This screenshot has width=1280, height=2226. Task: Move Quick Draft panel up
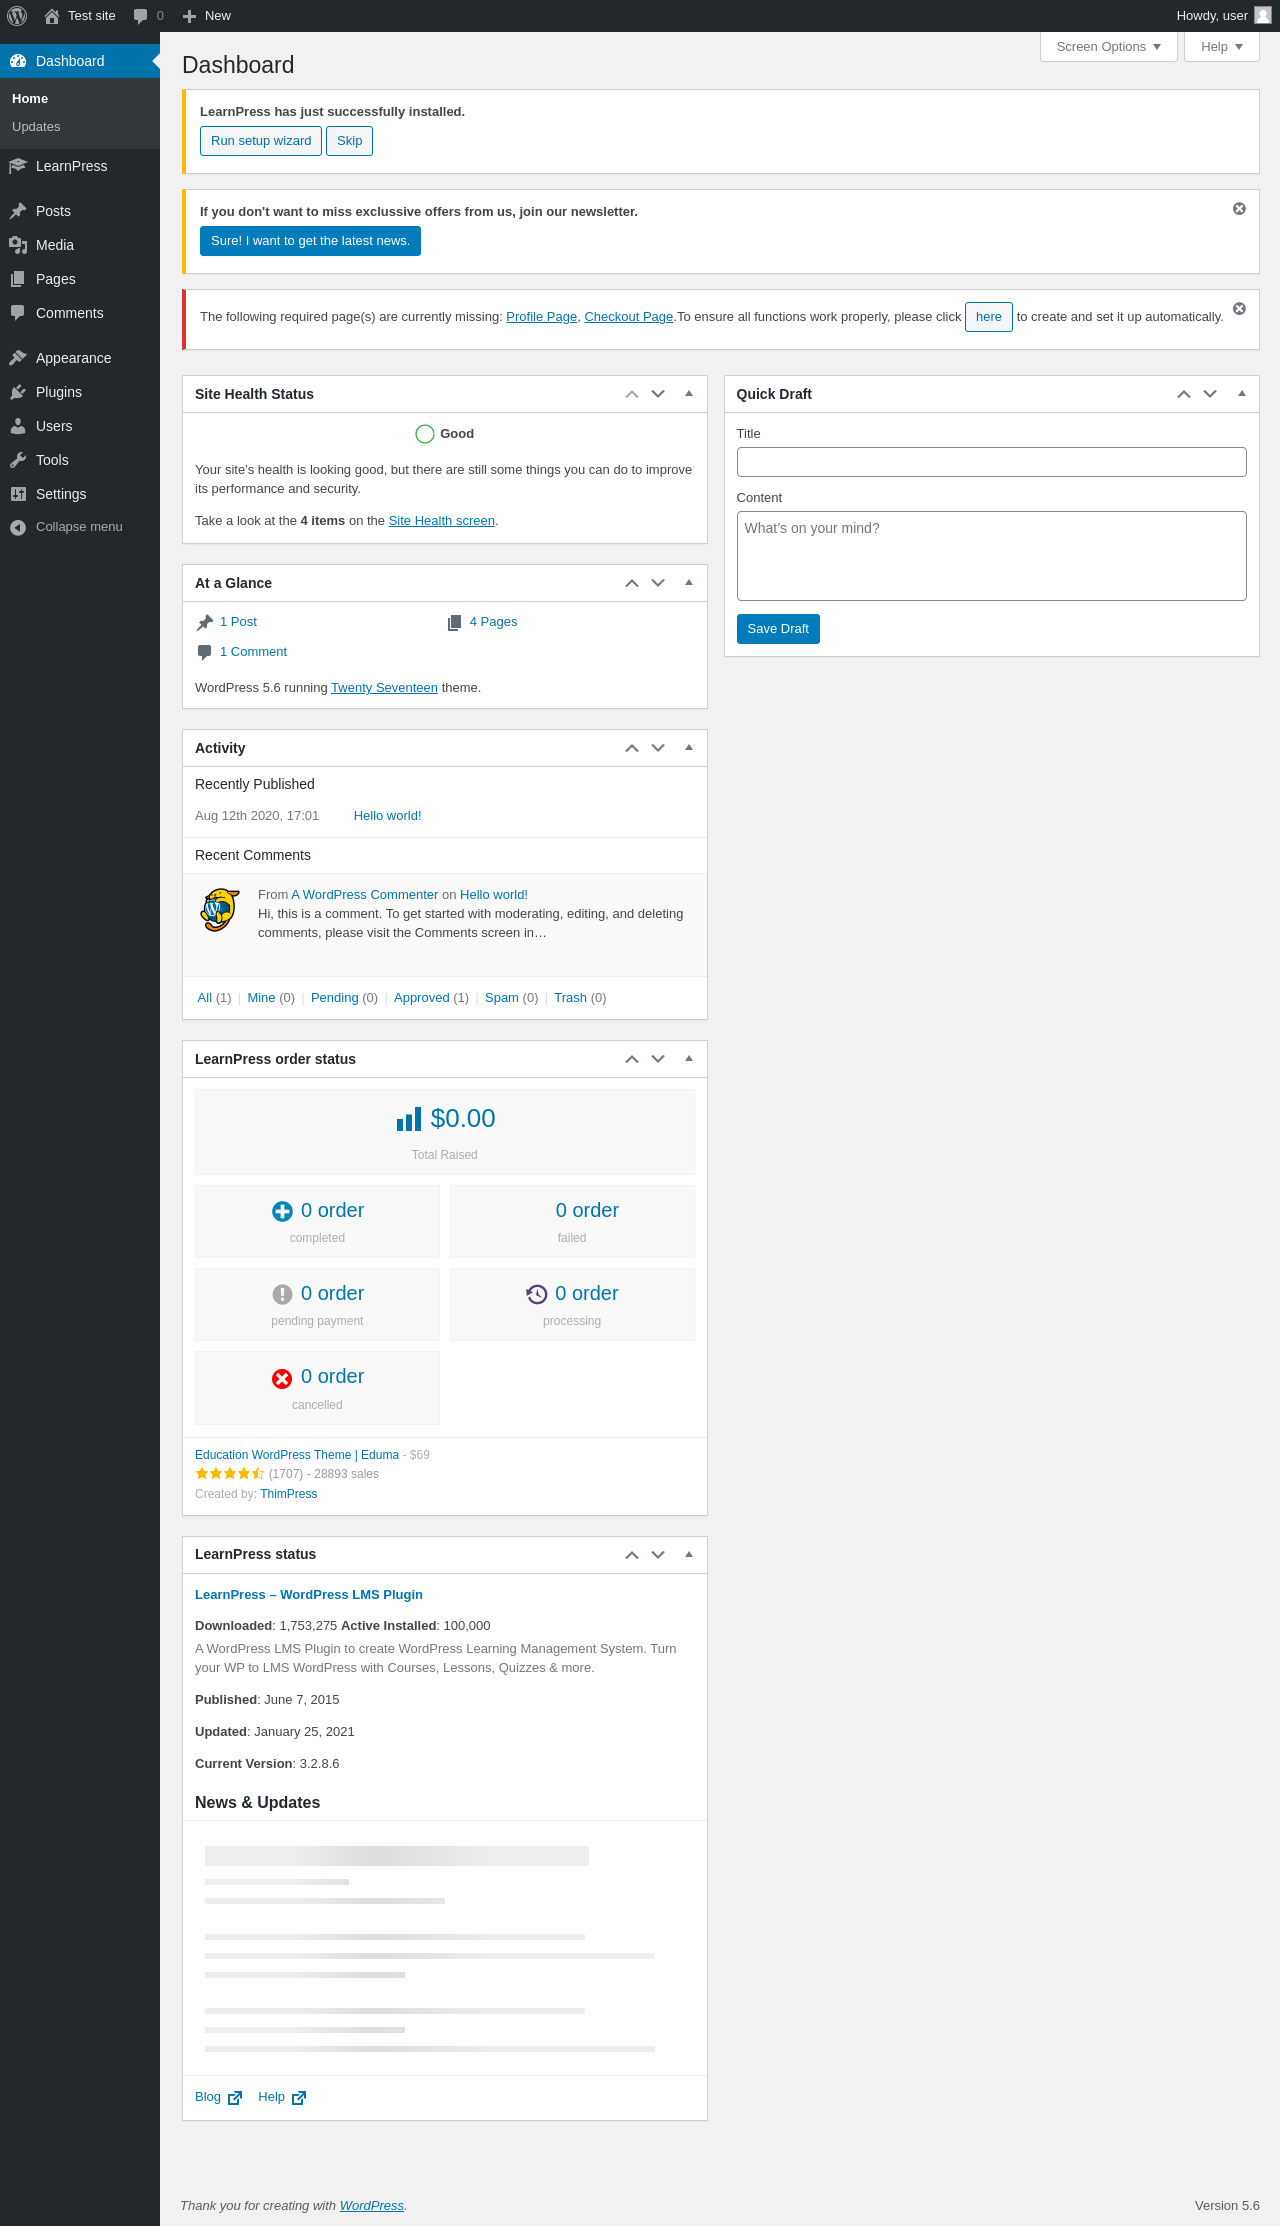[x=1184, y=394]
